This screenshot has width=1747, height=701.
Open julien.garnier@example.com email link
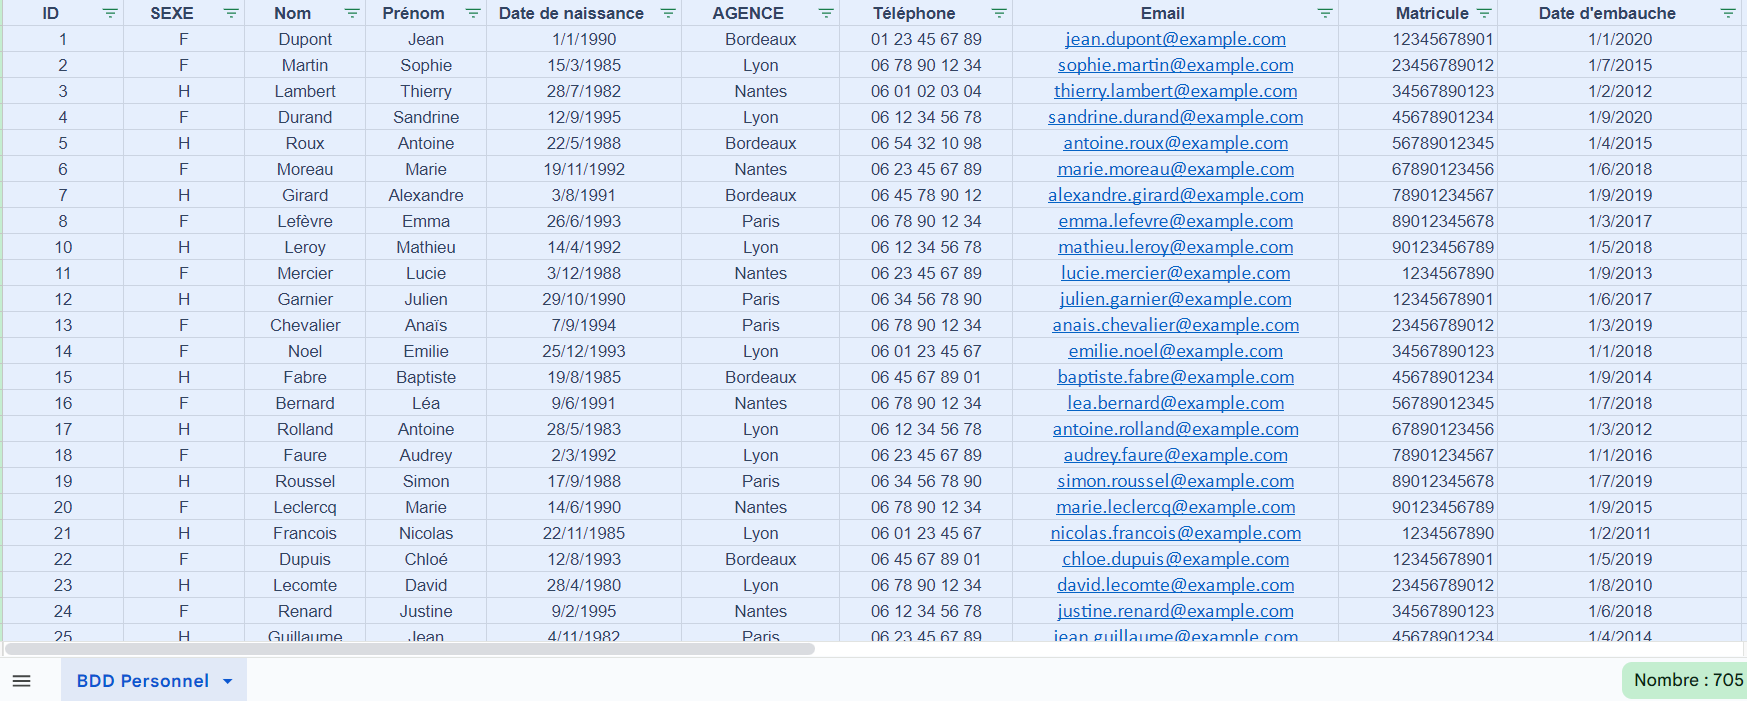point(1175,299)
